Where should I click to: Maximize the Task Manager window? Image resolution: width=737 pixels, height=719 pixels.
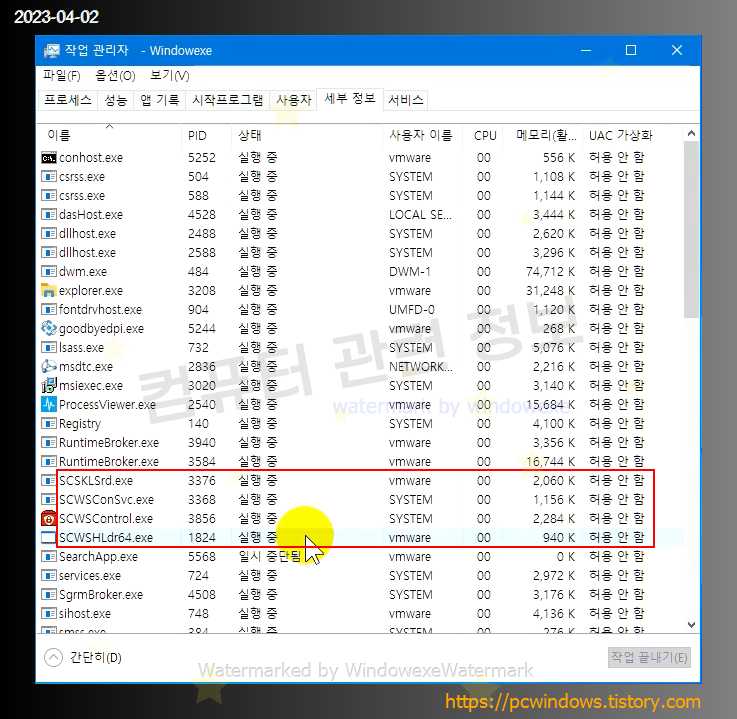pos(631,50)
